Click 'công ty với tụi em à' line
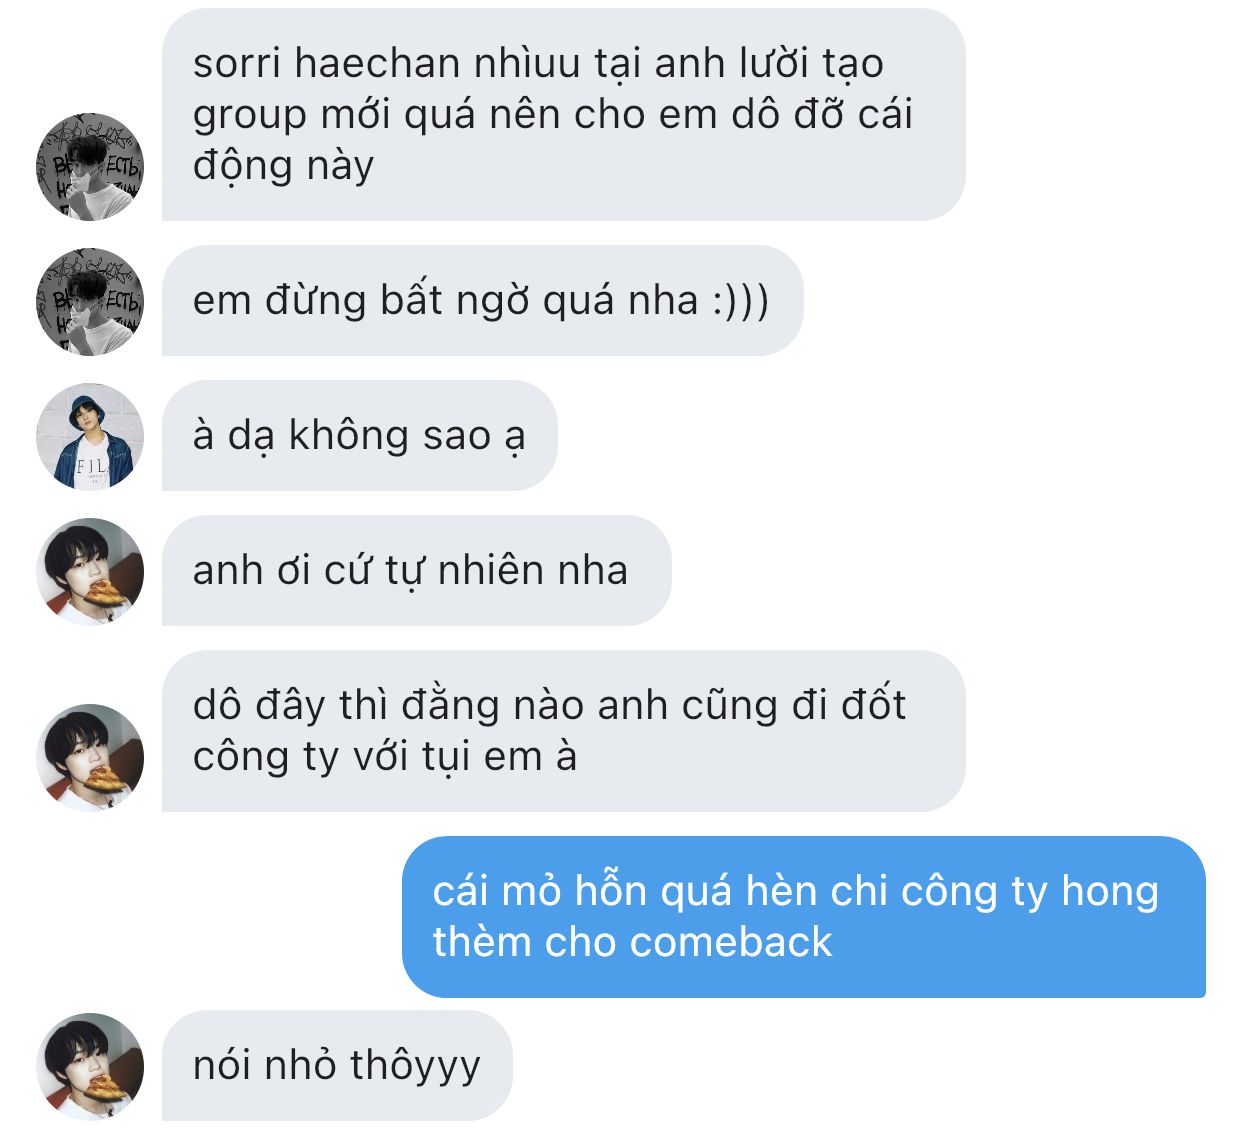Viewport: 1242px width, 1133px height. [385, 758]
